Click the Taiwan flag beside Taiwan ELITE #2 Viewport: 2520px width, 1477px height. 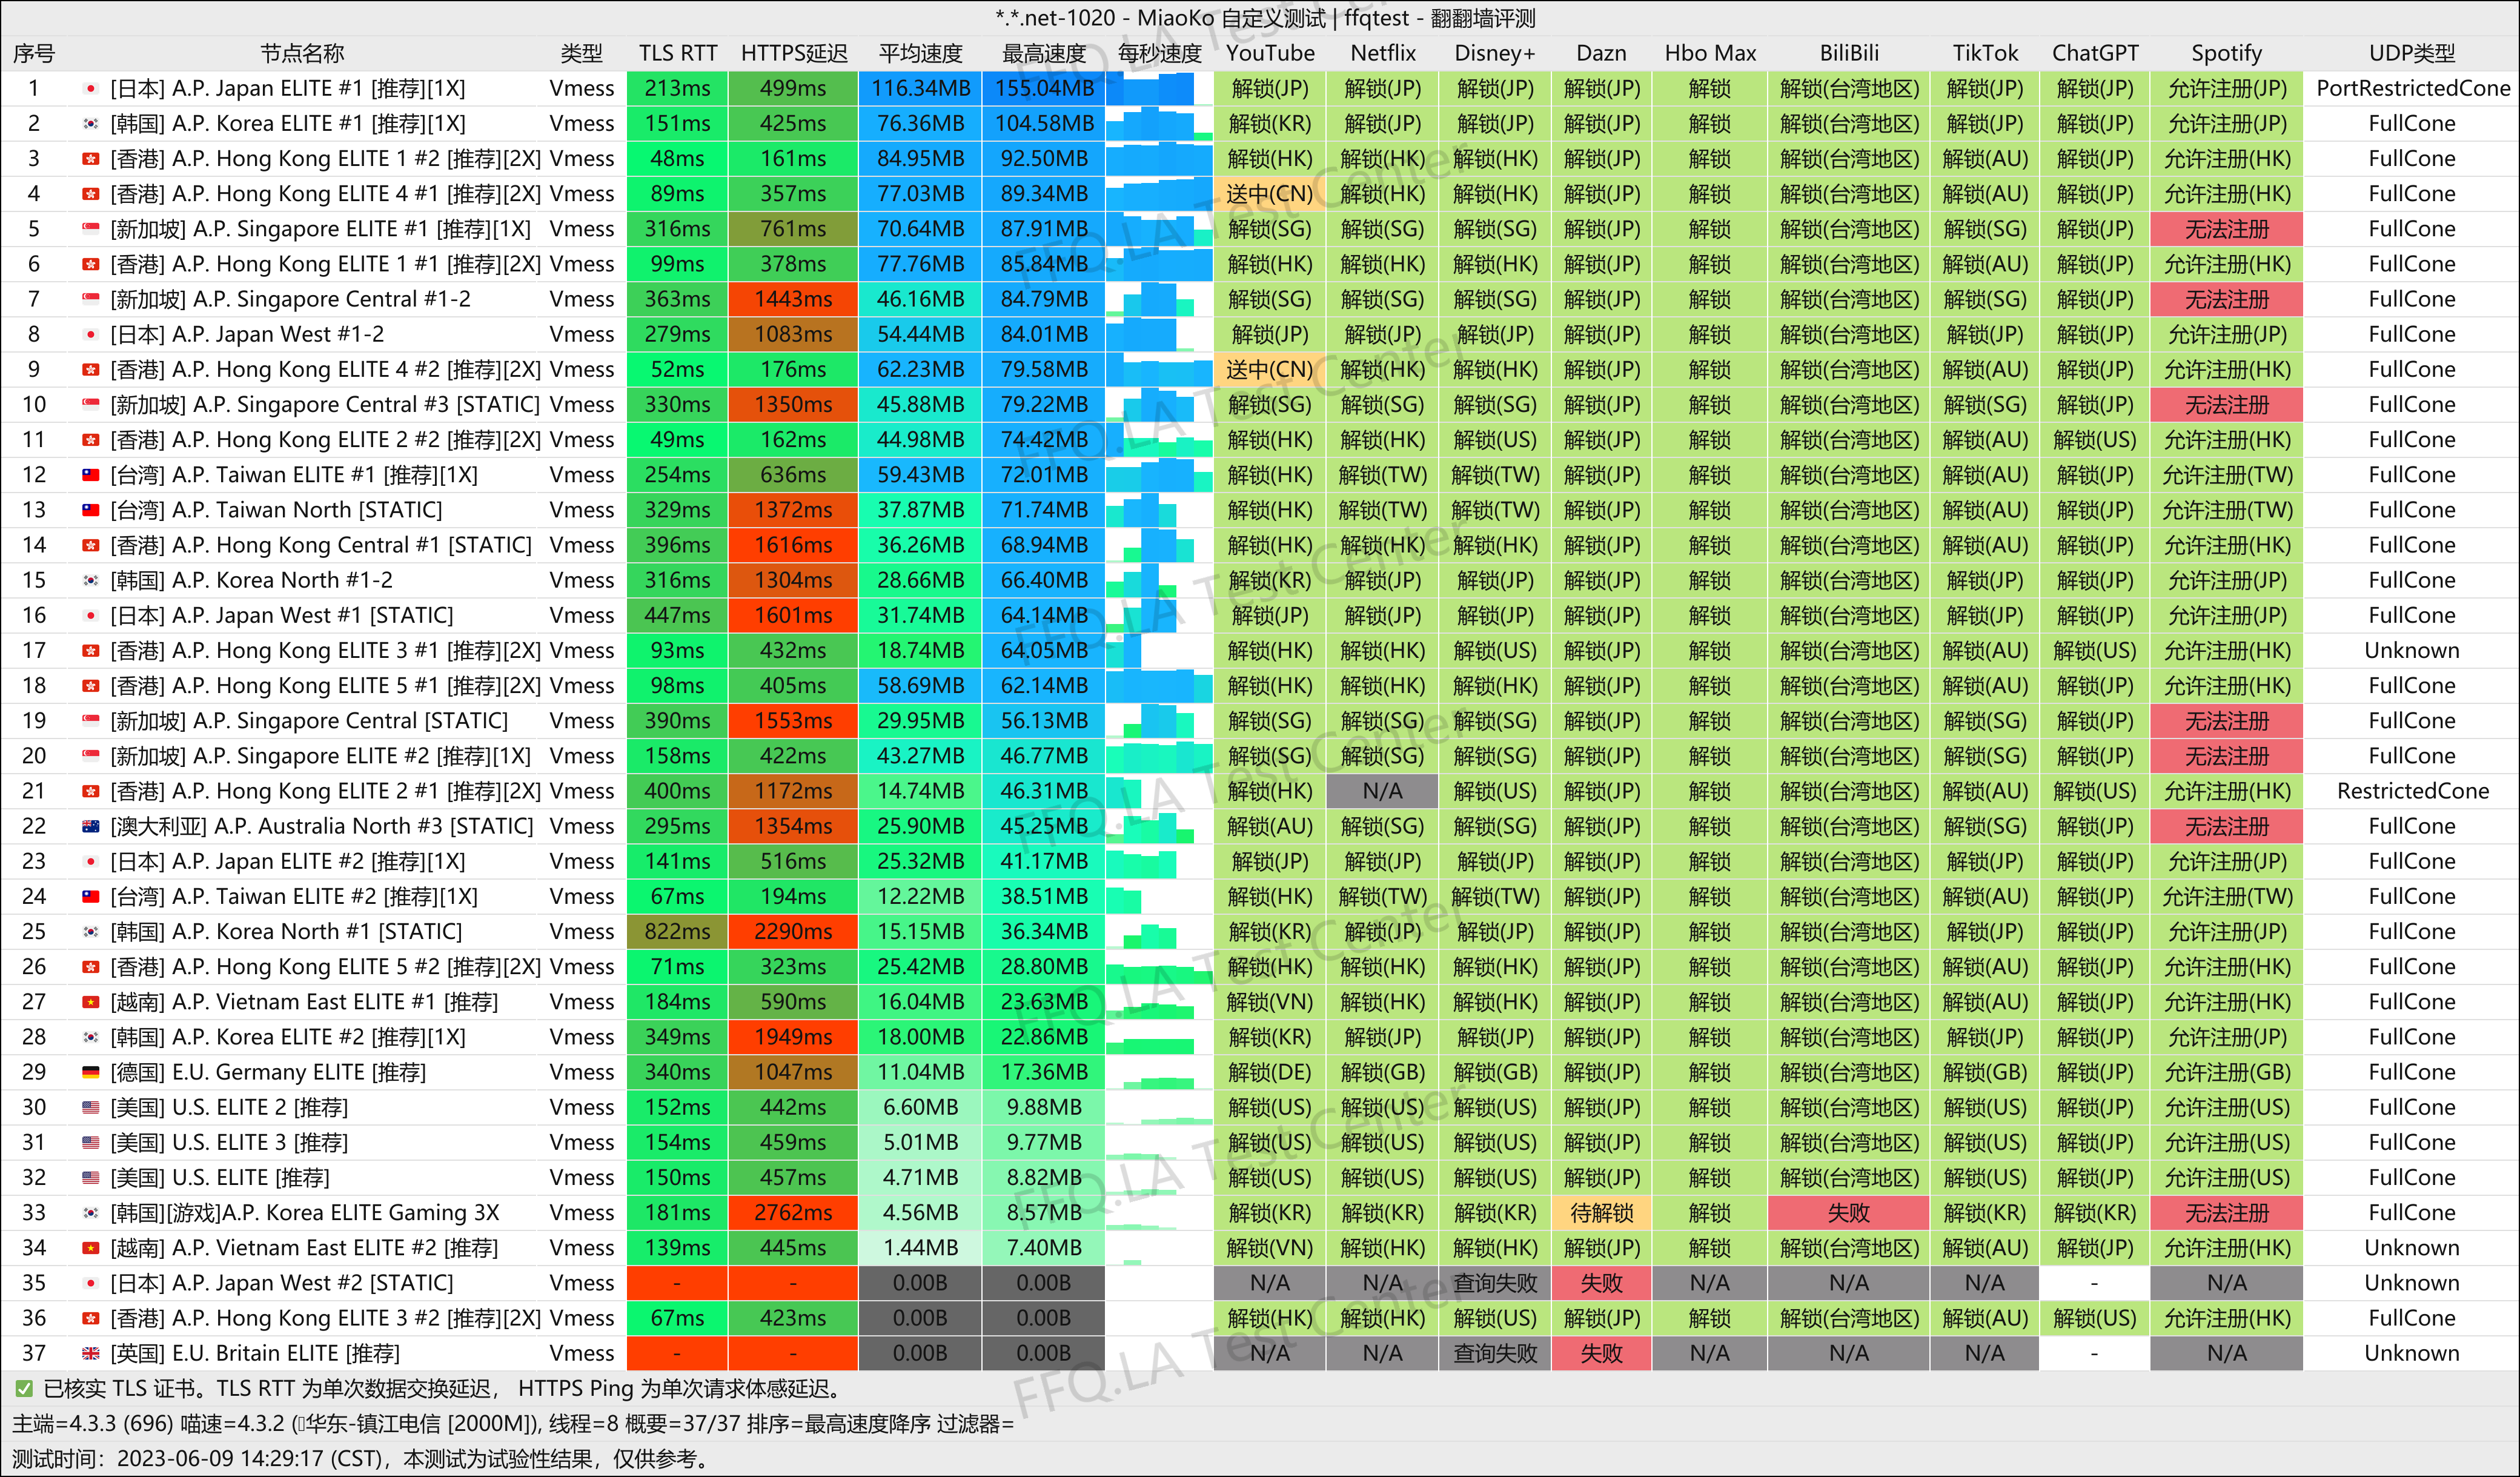pyautogui.click(x=91, y=897)
